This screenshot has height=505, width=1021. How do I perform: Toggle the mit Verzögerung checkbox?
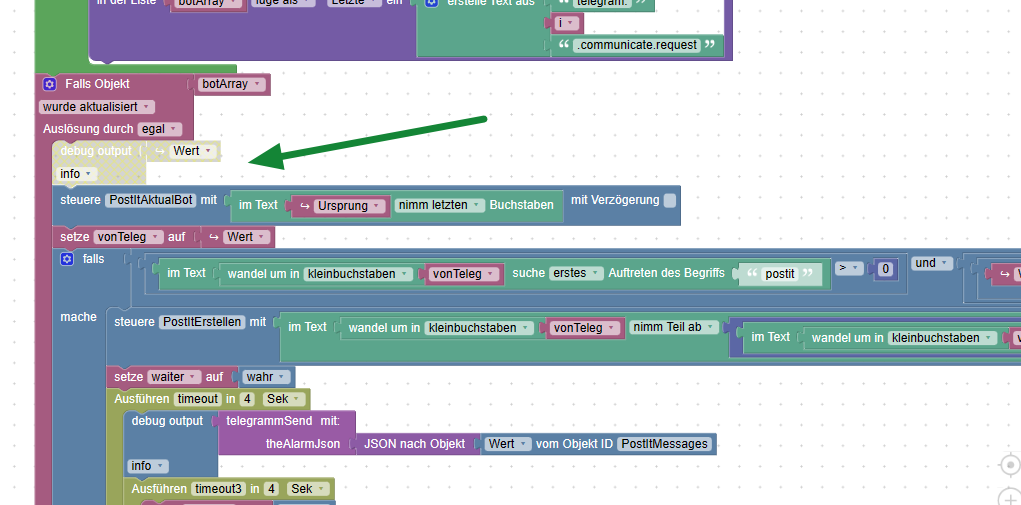pos(670,200)
